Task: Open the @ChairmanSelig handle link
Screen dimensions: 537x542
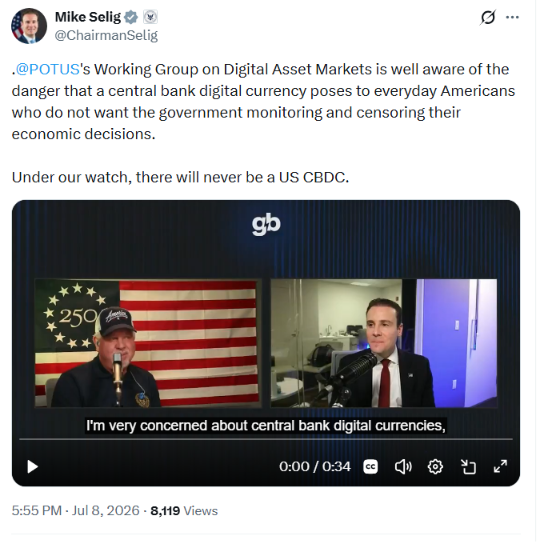Action: [x=106, y=35]
